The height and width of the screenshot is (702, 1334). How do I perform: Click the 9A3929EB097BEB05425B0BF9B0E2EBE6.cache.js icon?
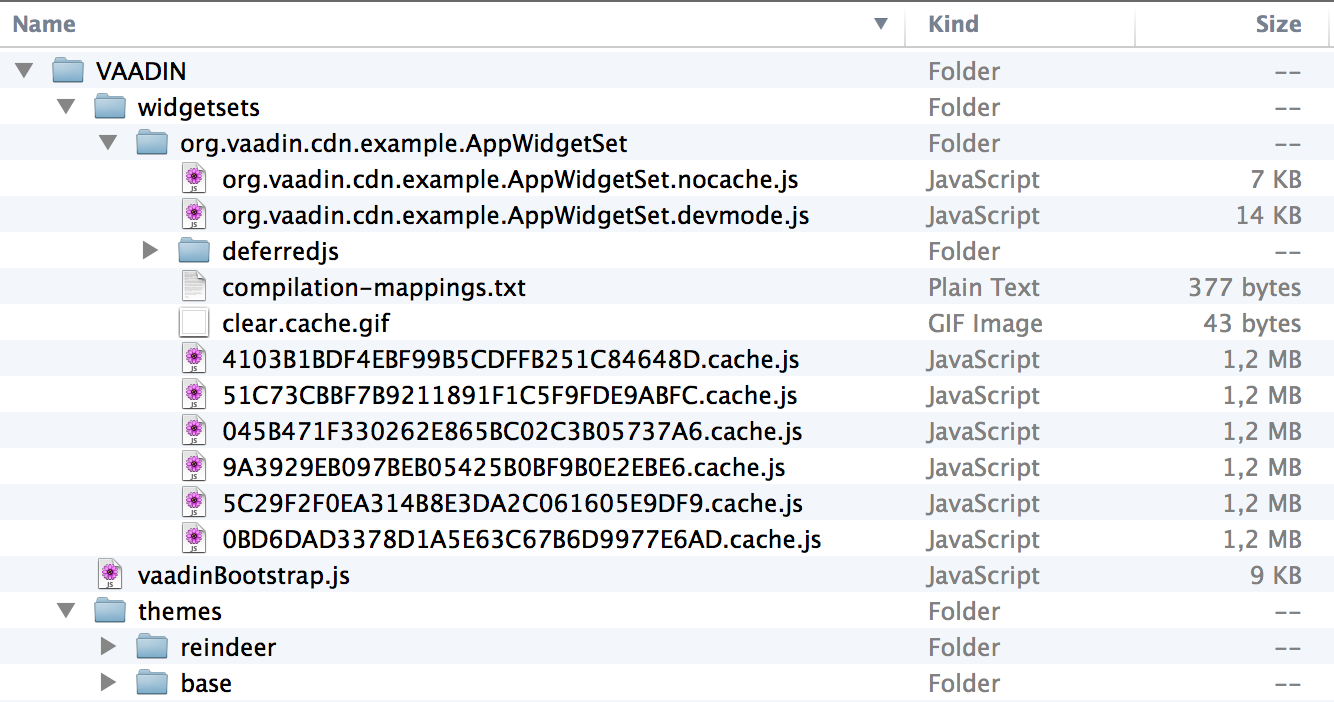click(x=194, y=467)
